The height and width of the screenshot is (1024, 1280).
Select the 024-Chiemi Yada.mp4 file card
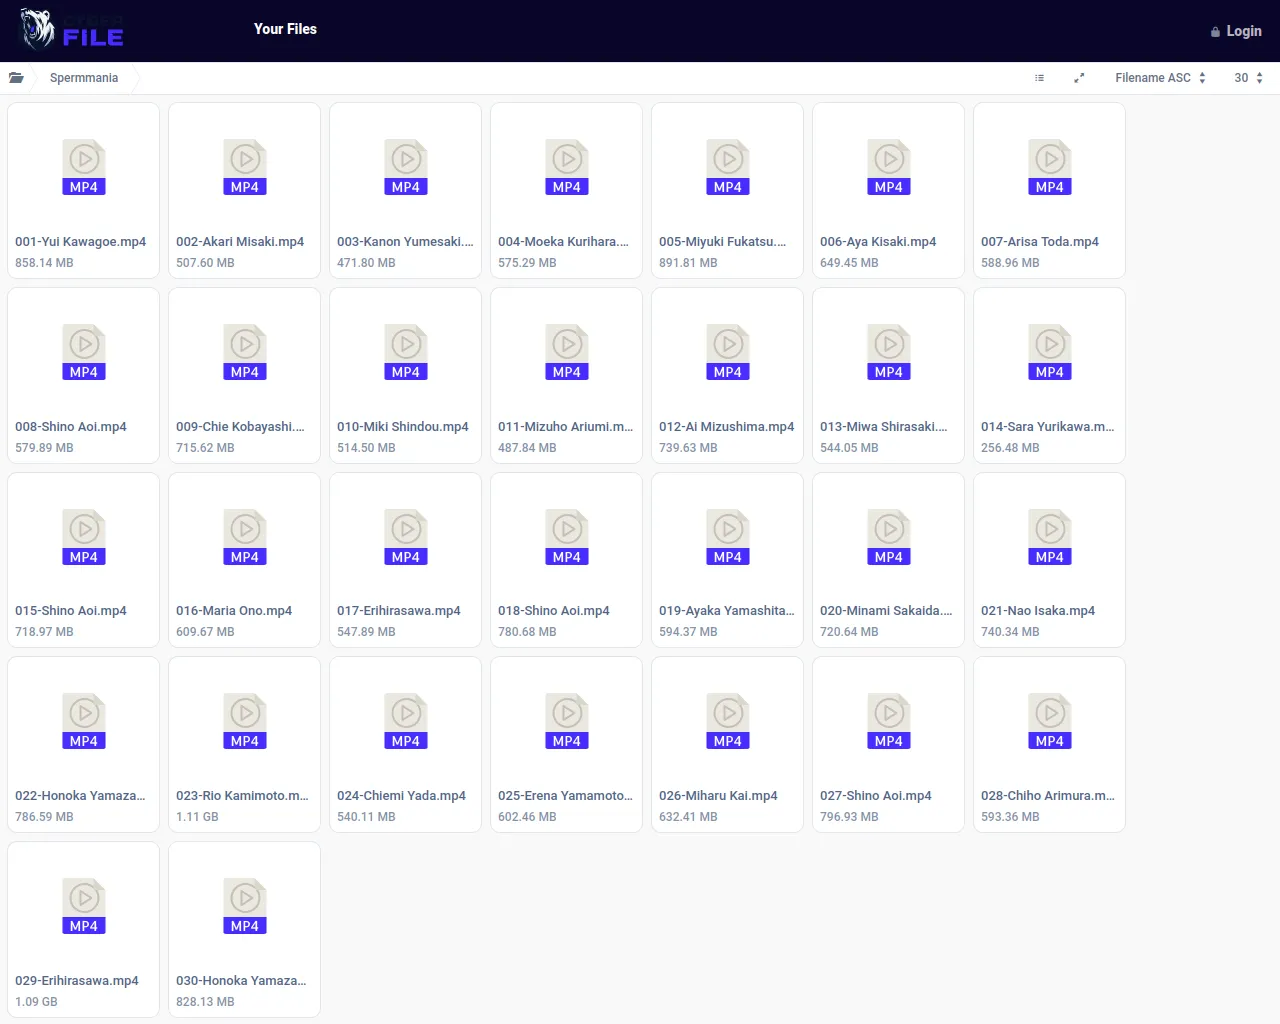405,745
